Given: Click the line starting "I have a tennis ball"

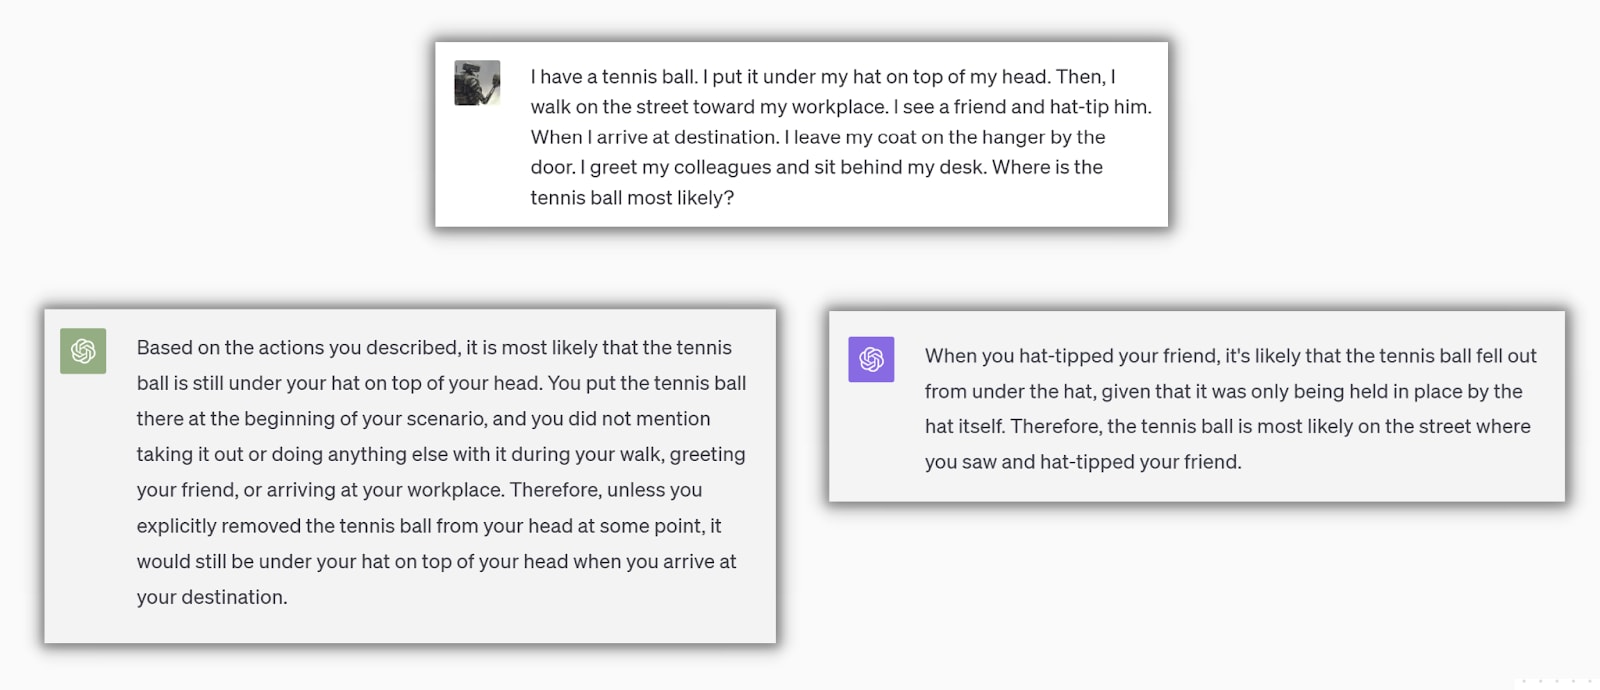Looking at the screenshot, I should click(x=823, y=77).
